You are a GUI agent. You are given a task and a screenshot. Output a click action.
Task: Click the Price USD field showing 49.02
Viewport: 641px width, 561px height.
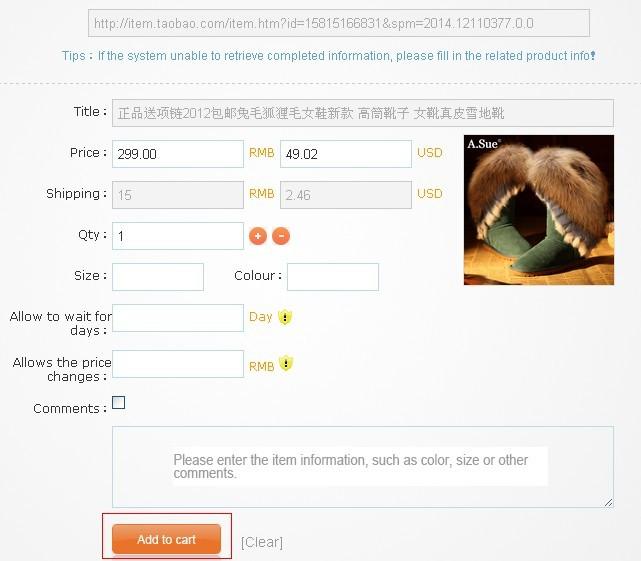click(346, 154)
